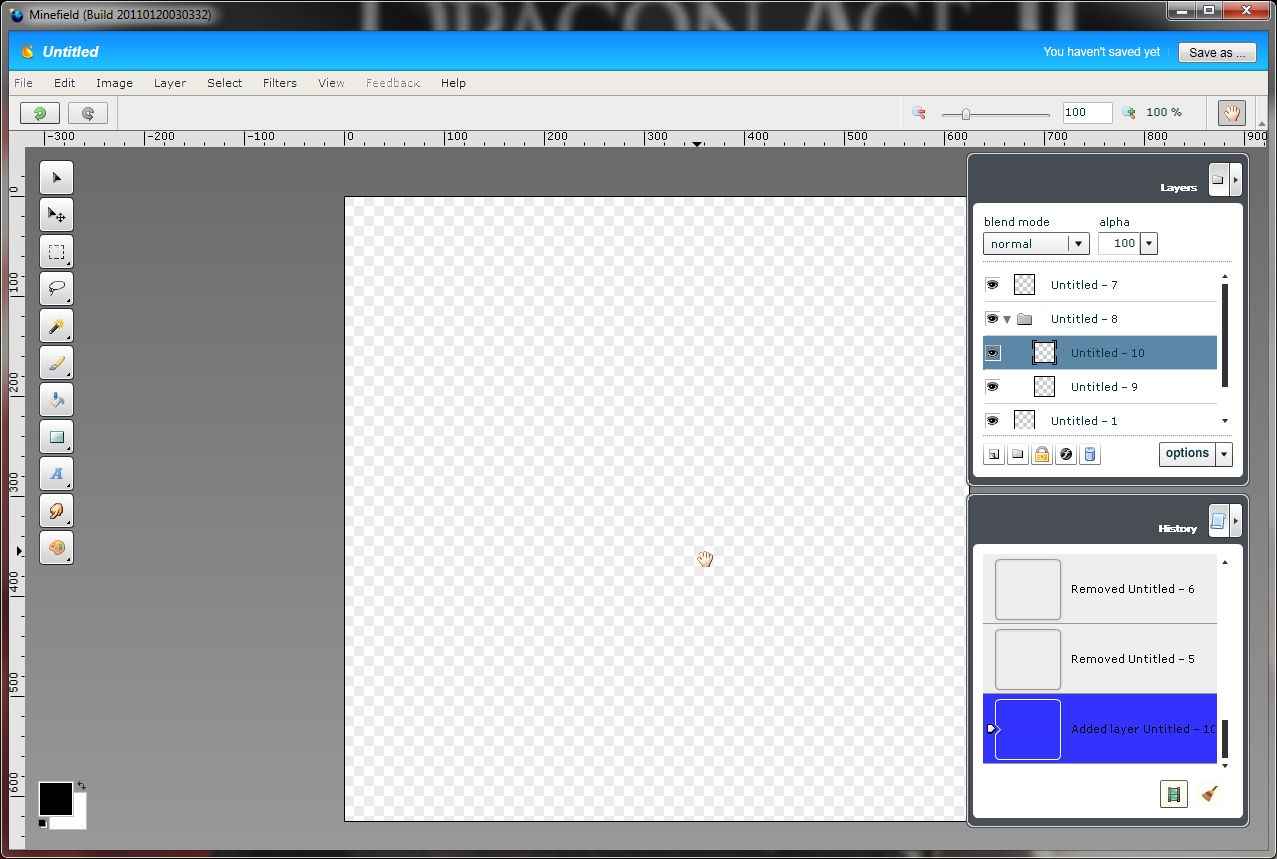Toggle visibility of Untitled – 9 layer
Viewport: 1277px width, 859px height.
click(x=992, y=387)
